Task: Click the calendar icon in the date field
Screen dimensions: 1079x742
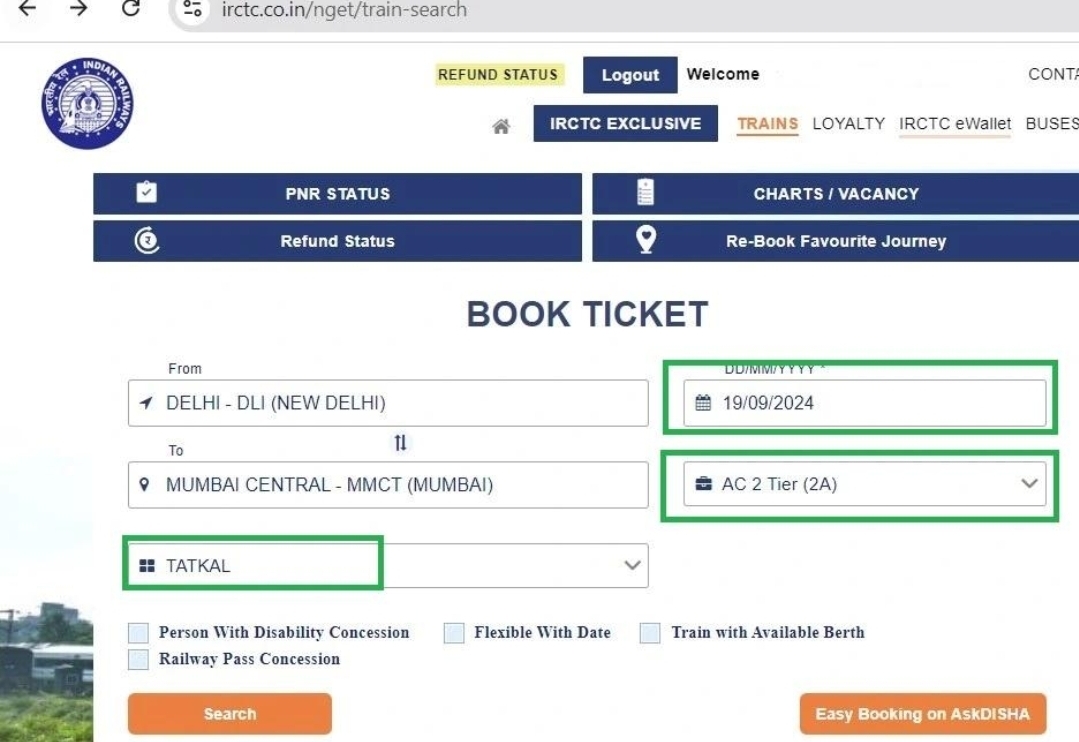Action: pos(703,403)
